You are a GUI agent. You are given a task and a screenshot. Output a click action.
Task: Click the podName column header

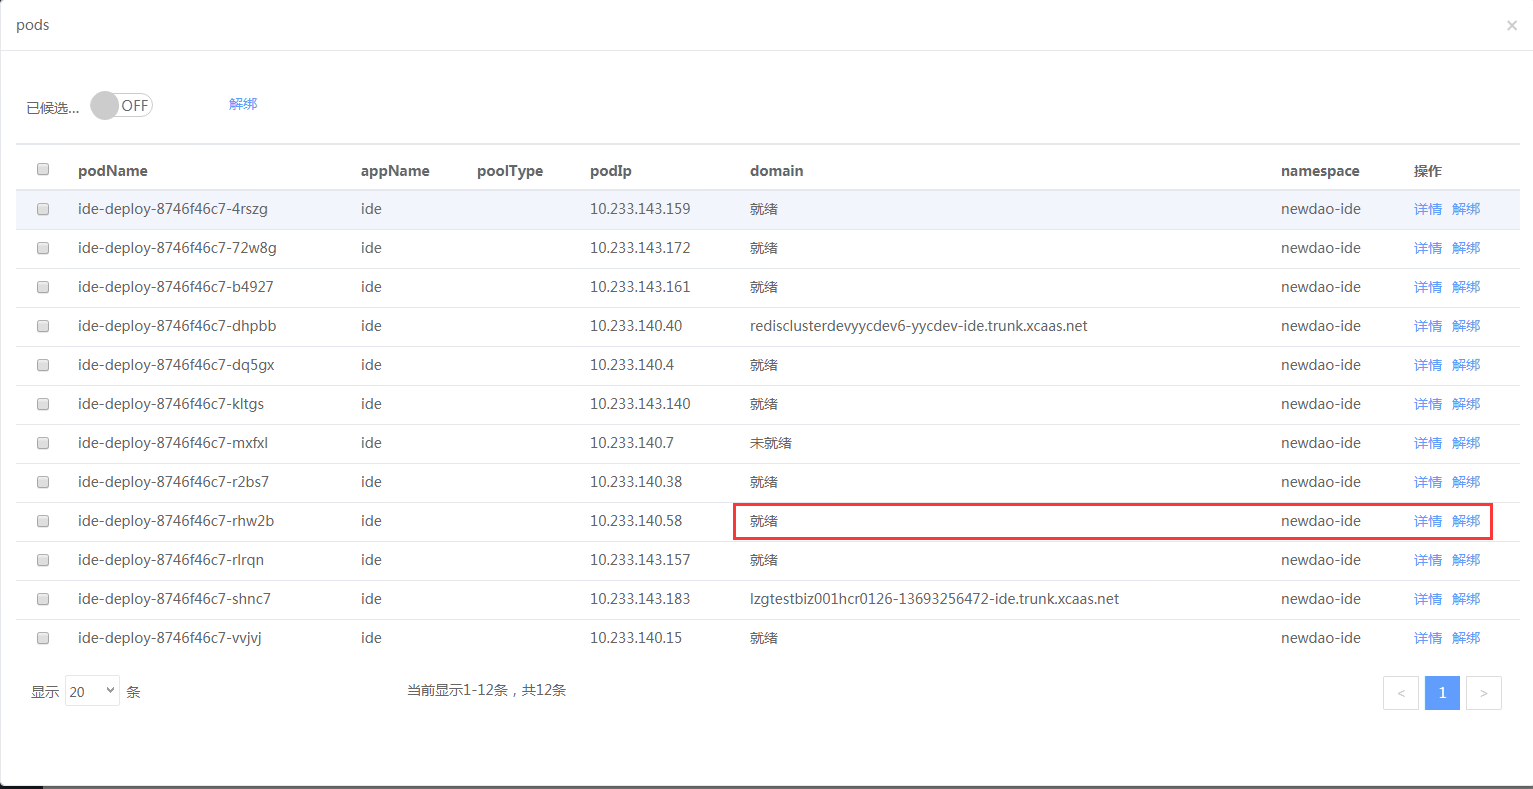[113, 171]
